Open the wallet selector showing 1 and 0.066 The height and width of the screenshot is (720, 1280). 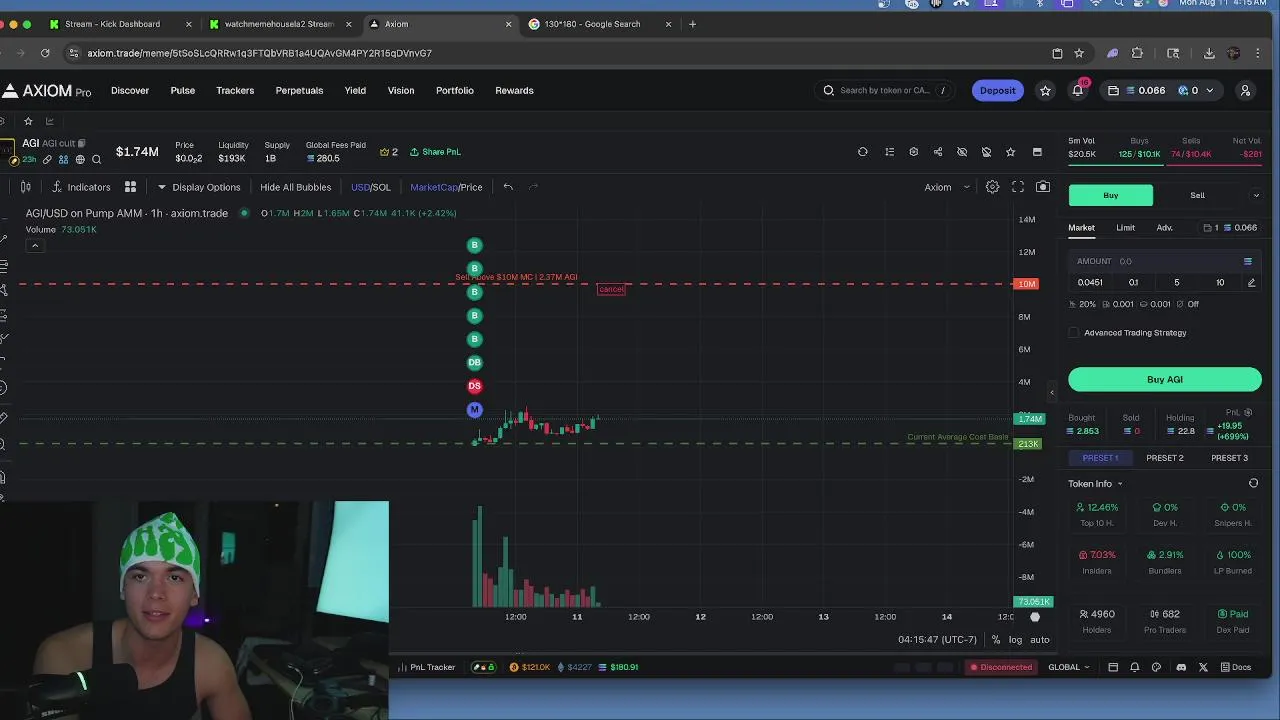[x=1229, y=228]
